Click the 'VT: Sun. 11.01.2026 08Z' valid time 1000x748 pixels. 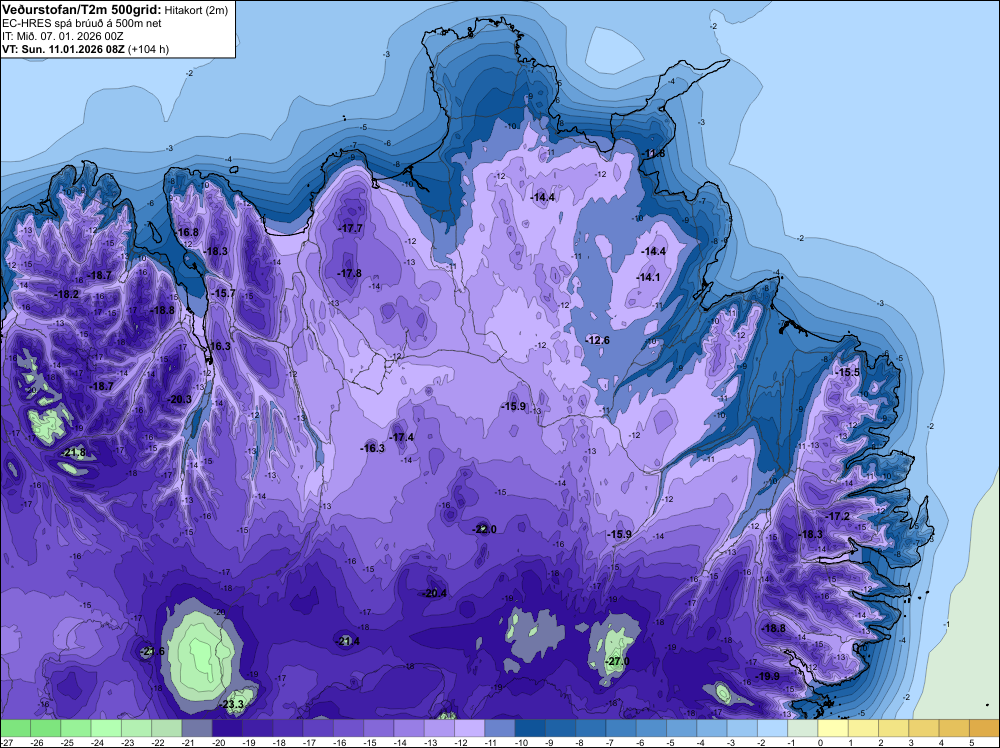click(64, 49)
